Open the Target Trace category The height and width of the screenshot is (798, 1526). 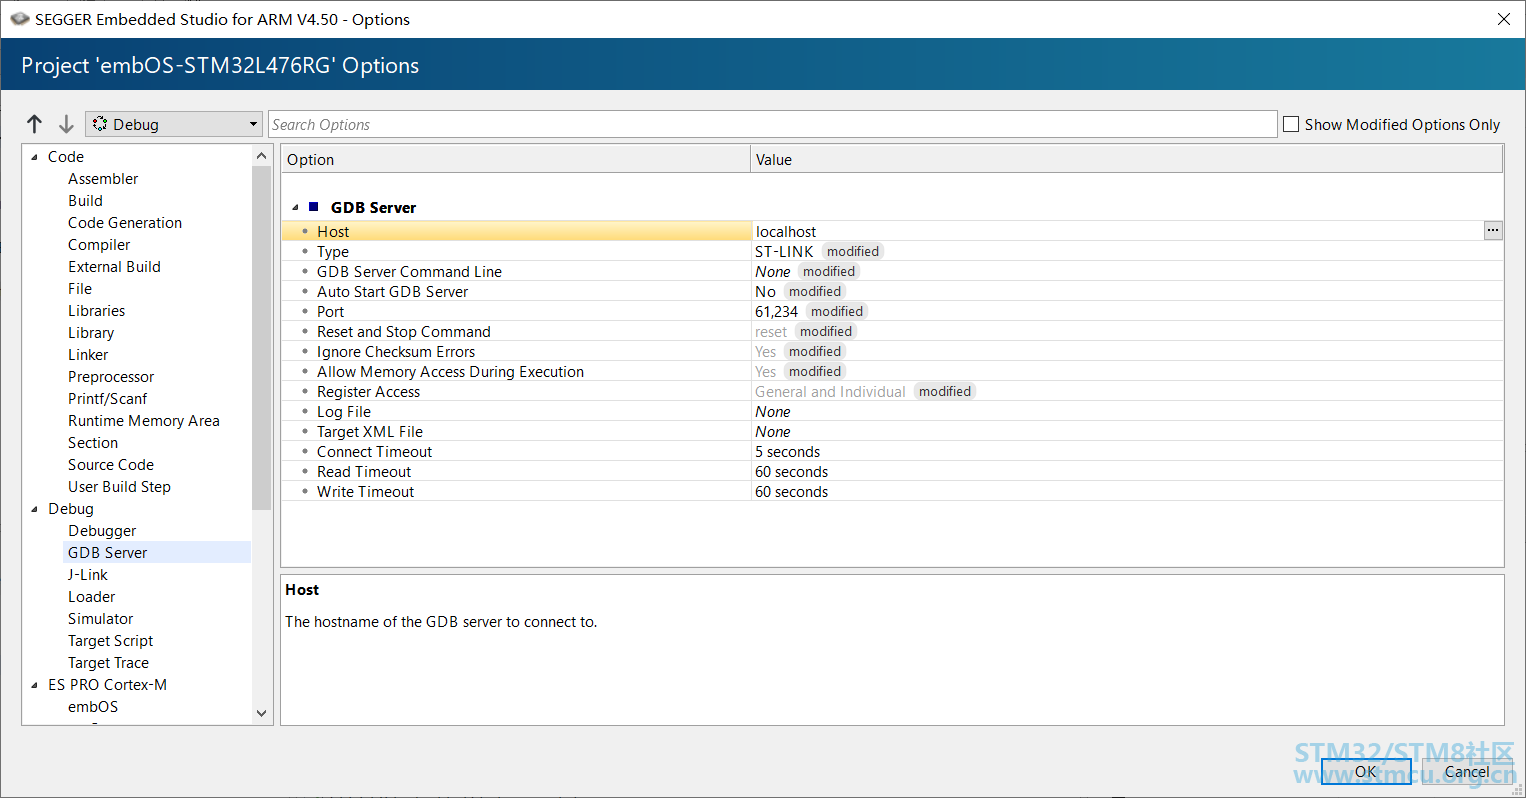pyautogui.click(x=108, y=663)
